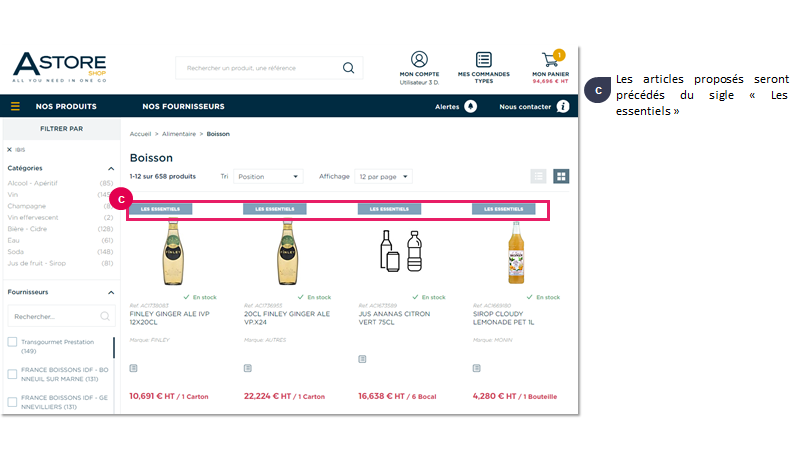
Task: Go to Alimentaire breadcrumb
Action: tap(179, 134)
